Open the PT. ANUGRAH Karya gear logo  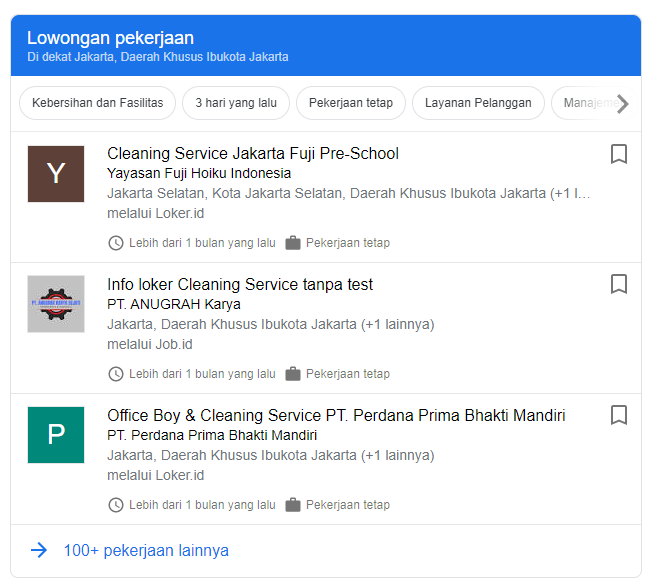(56, 304)
